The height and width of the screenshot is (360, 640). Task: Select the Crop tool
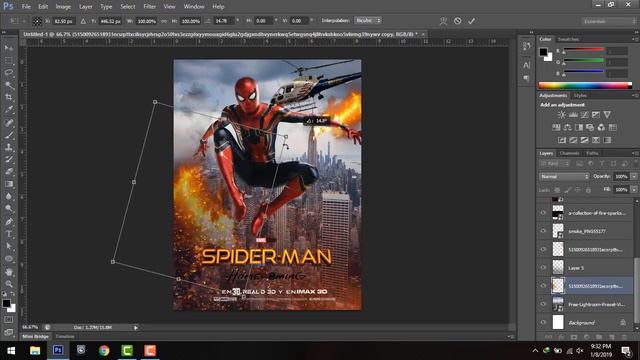point(9,97)
